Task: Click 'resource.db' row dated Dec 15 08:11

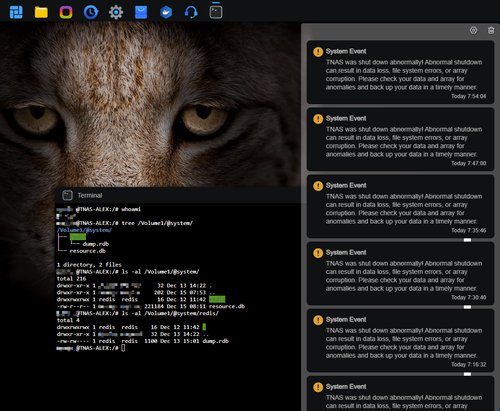Action: (151, 306)
